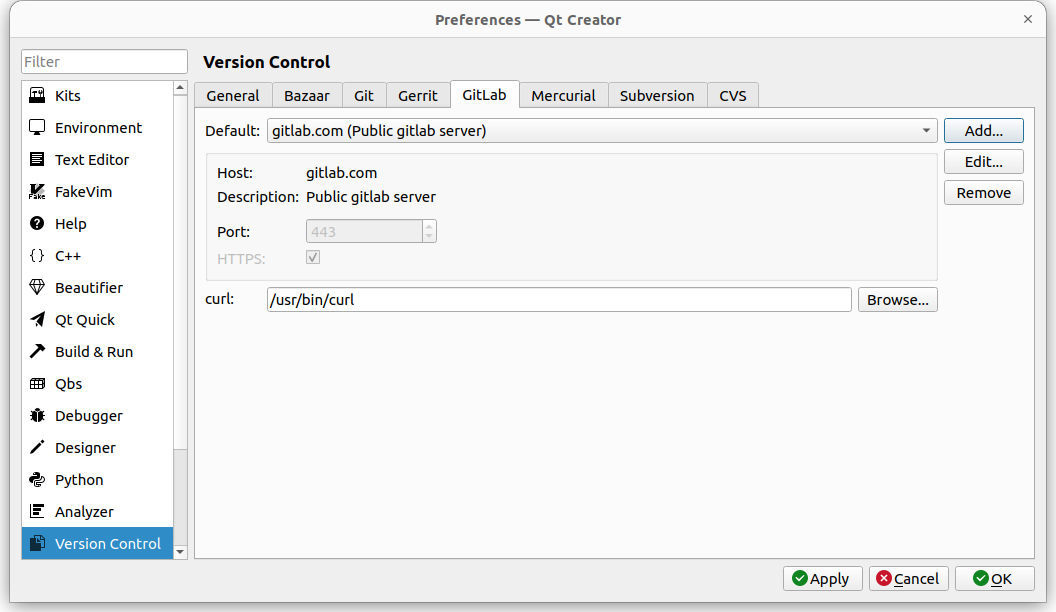Click the FakeVim icon in sidebar

coord(37,192)
